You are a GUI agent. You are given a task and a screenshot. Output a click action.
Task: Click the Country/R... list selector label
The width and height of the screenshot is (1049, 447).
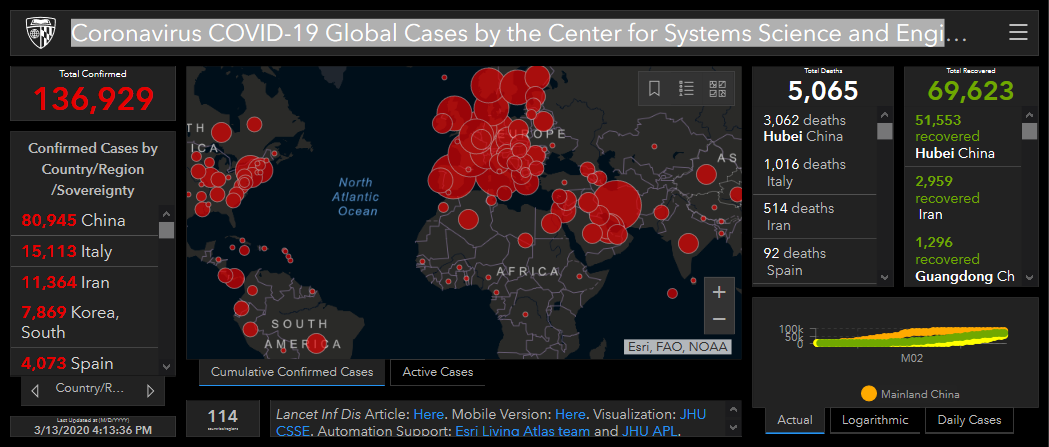[90, 387]
